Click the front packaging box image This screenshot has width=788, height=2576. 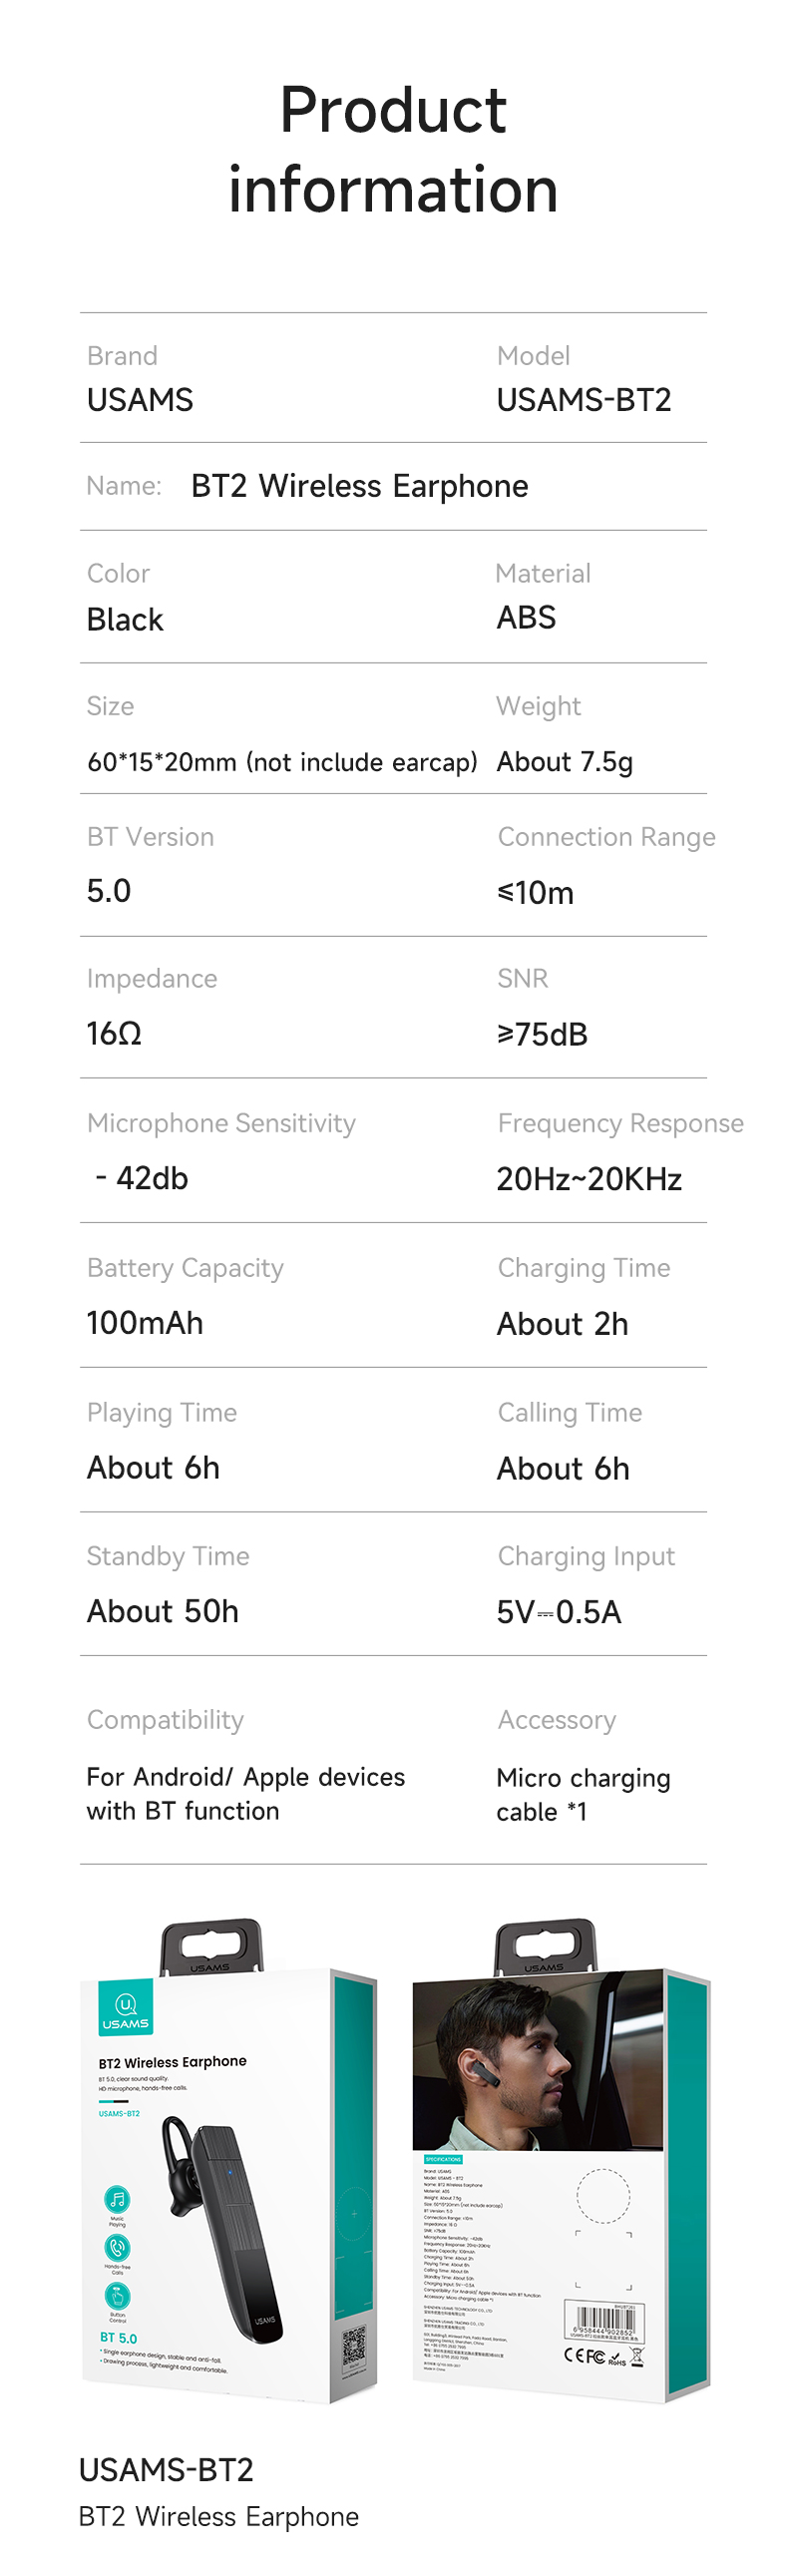point(229,2161)
